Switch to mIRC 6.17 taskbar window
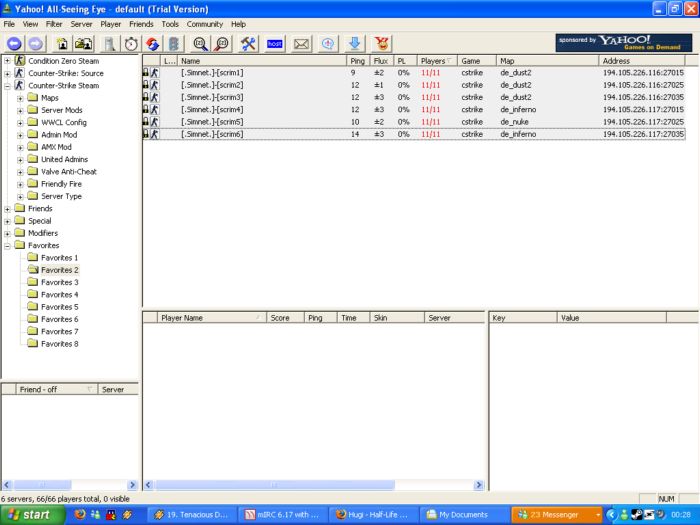The image size is (700, 525). [x=283, y=515]
